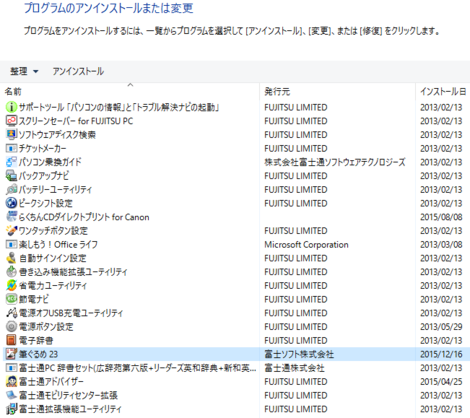Select program name 富士通拡張機能ユーティリティ
This screenshot has width=470, height=418.
click(x=70, y=409)
